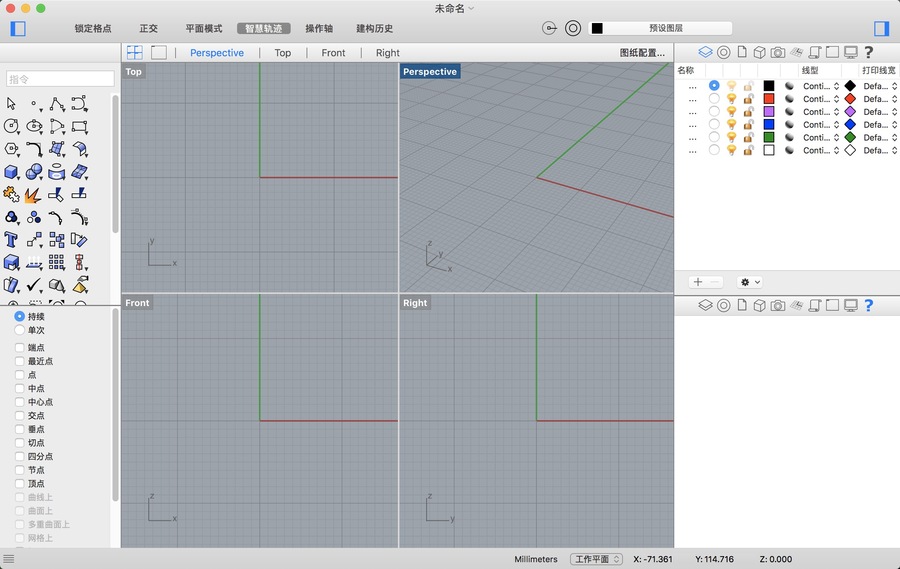The image size is (900, 569).
Task: Switch to the four-viewport layout icon
Action: click(135, 53)
